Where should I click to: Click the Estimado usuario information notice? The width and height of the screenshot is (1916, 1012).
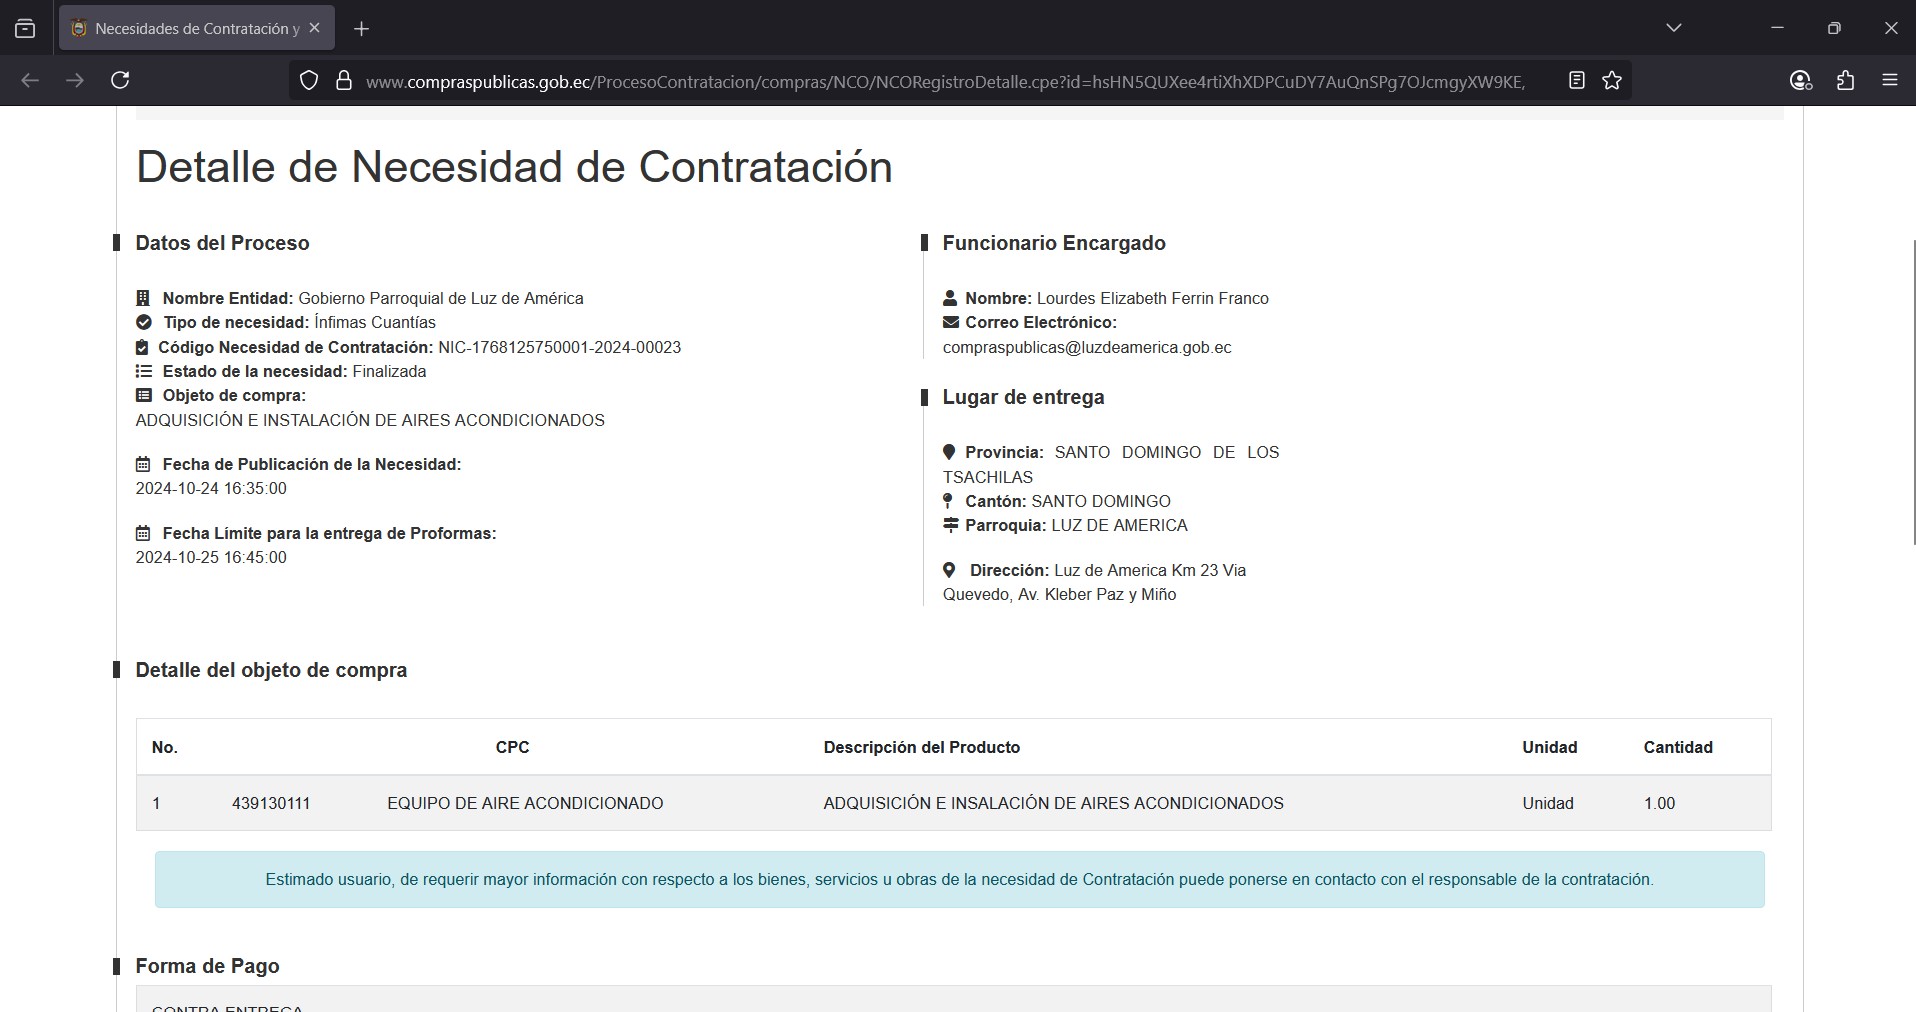pyautogui.click(x=959, y=880)
